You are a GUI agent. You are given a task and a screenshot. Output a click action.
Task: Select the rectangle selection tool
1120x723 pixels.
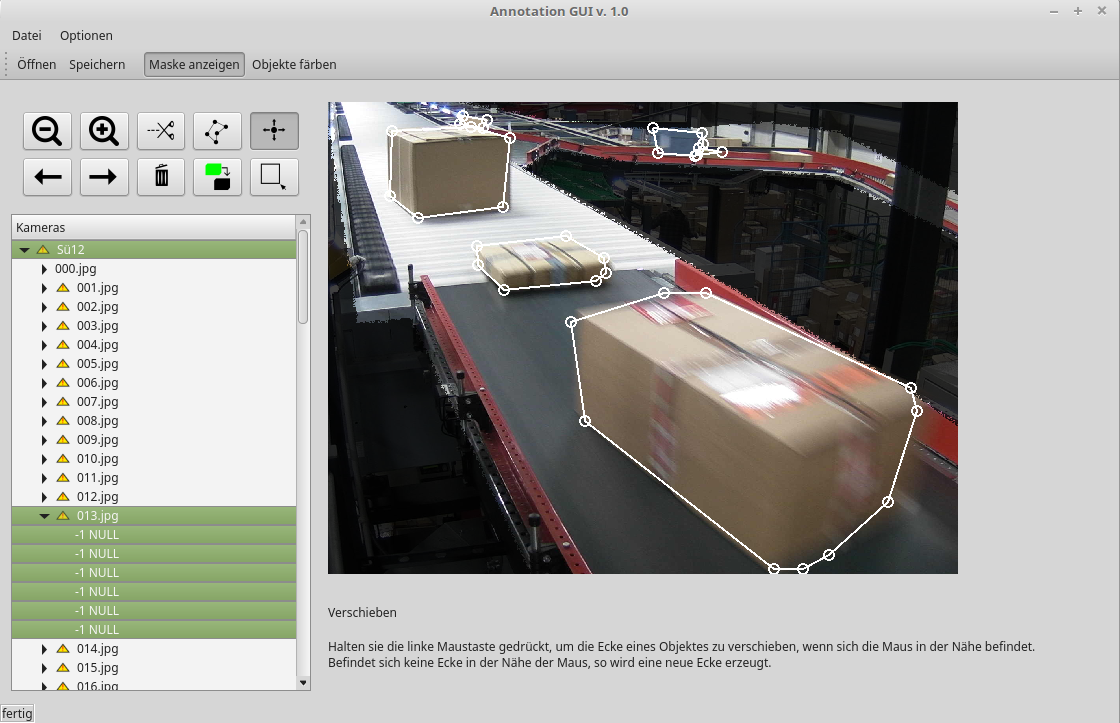pyautogui.click(x=274, y=177)
